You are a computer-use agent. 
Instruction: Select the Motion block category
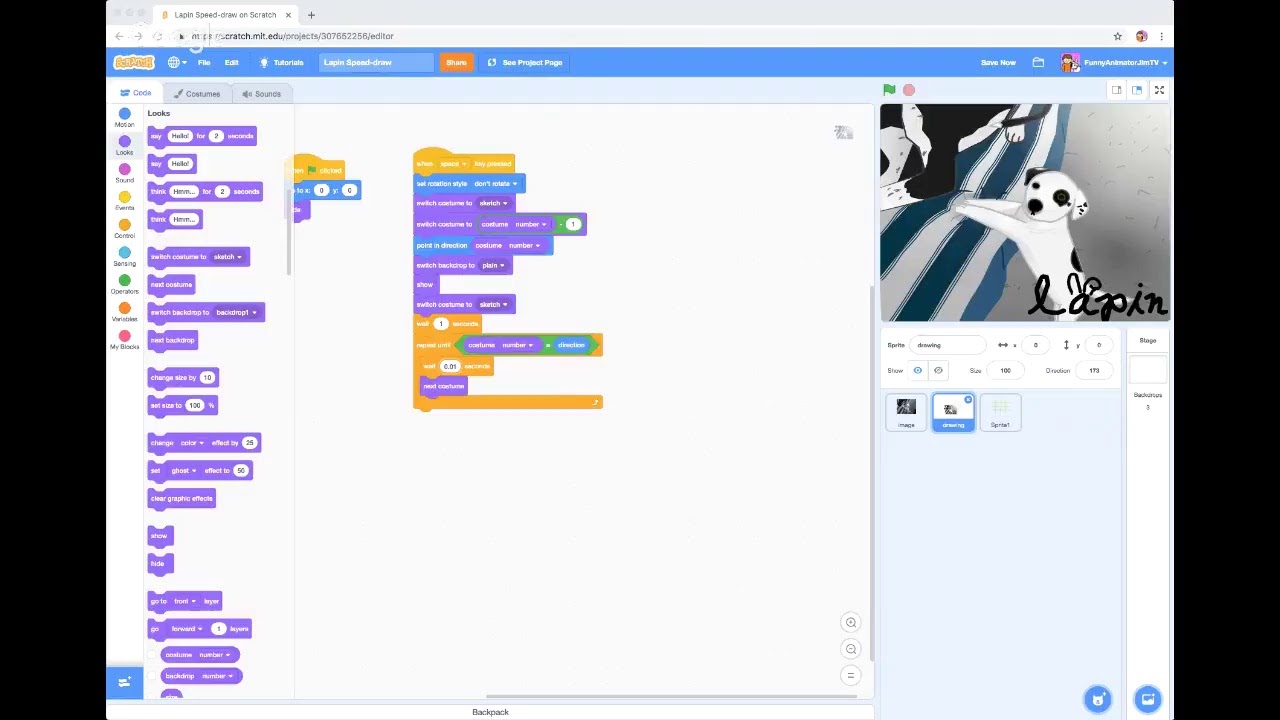point(124,118)
